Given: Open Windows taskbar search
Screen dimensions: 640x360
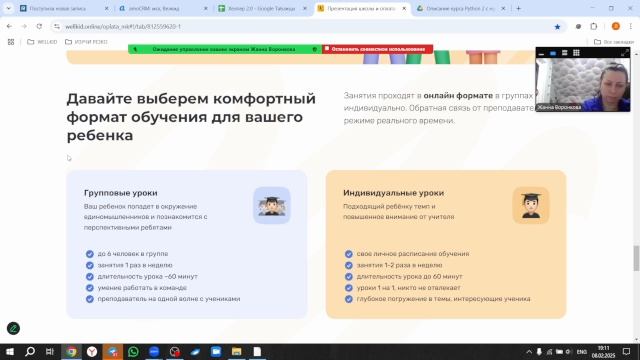Looking at the screenshot, I should 30,352.
